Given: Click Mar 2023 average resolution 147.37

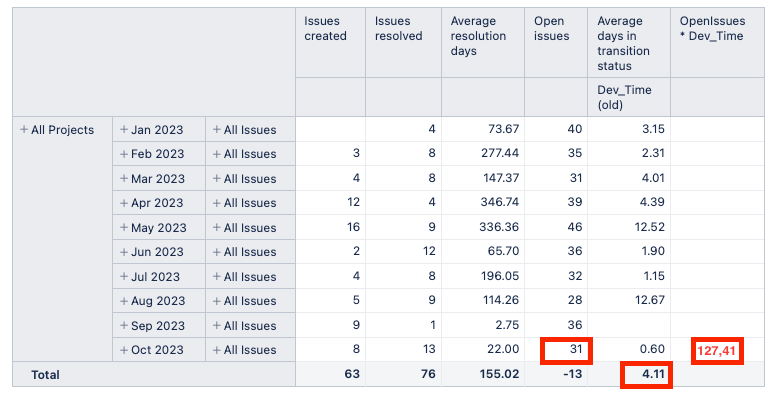Looking at the screenshot, I should pos(501,178).
